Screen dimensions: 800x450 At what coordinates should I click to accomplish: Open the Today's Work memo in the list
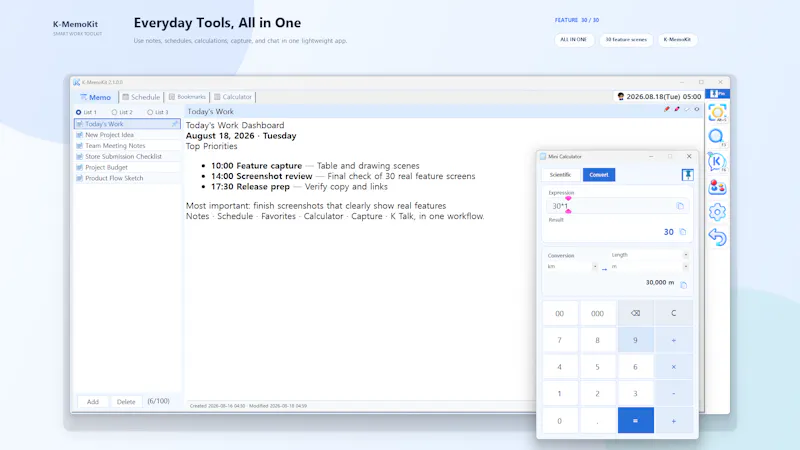point(127,124)
